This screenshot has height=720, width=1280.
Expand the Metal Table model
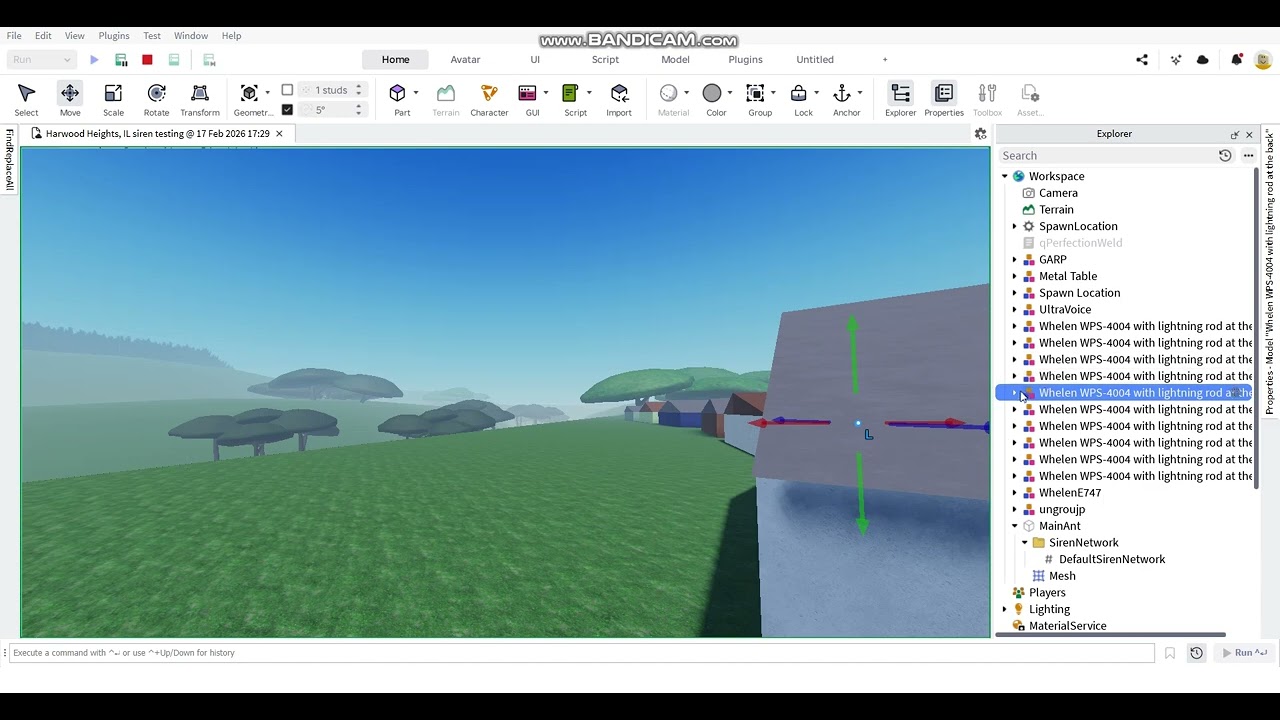tap(1015, 277)
